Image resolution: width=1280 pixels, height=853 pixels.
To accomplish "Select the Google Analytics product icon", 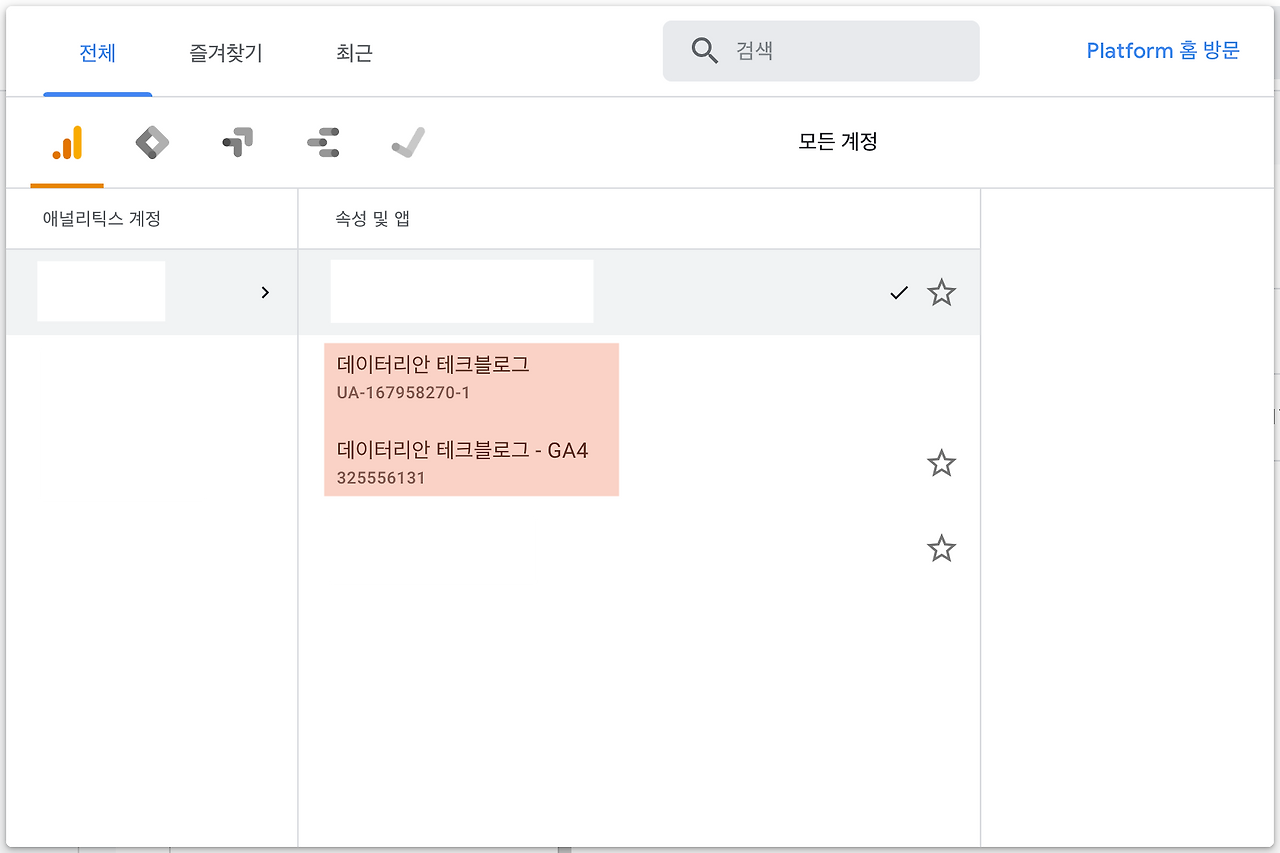I will coord(67,143).
